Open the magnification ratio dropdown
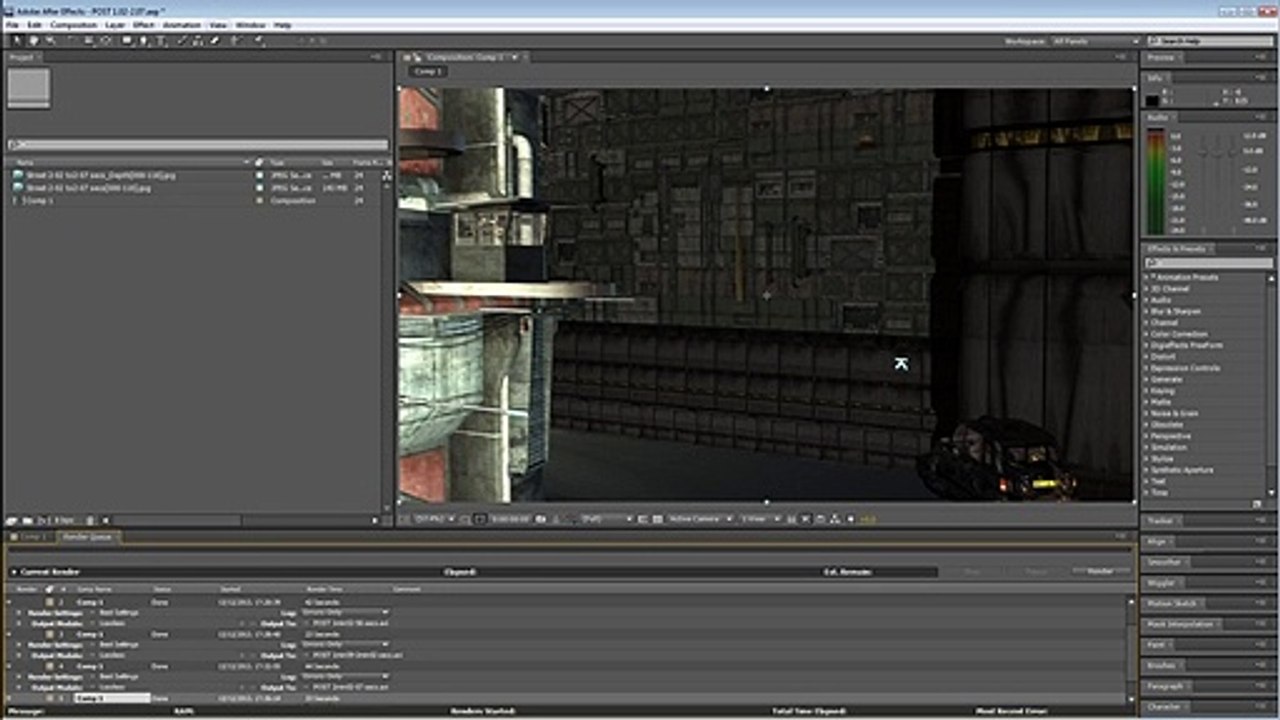This screenshot has height=720, width=1280. pyautogui.click(x=437, y=519)
